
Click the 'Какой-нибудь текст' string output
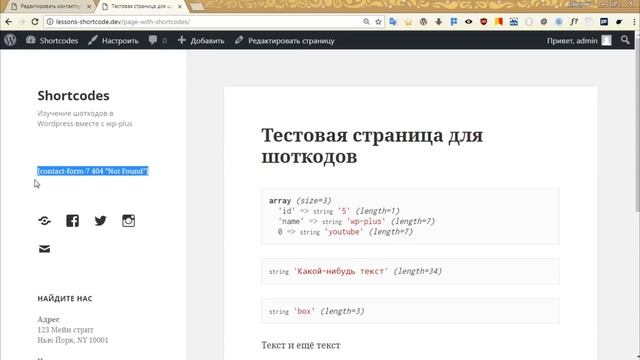(341, 271)
